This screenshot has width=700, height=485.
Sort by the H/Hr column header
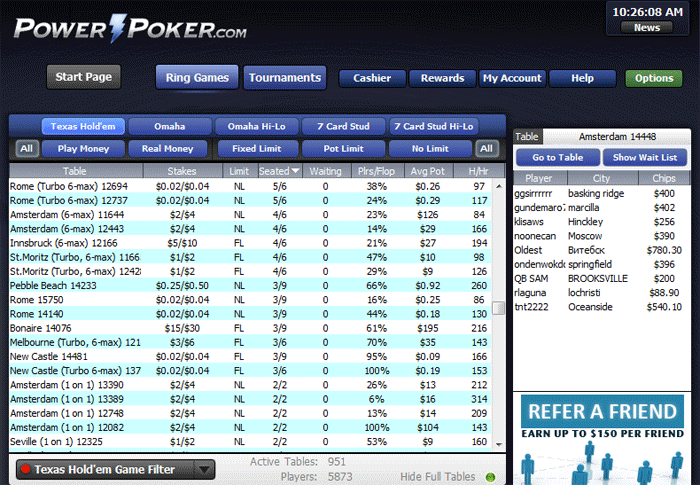point(479,171)
